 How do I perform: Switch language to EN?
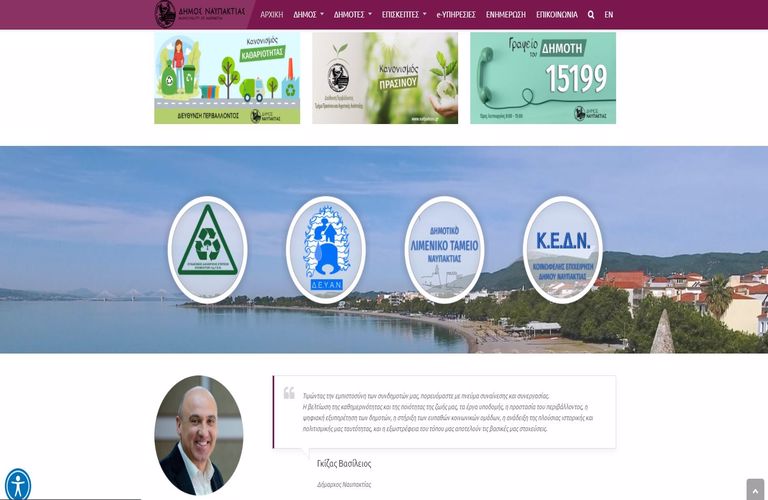click(609, 15)
